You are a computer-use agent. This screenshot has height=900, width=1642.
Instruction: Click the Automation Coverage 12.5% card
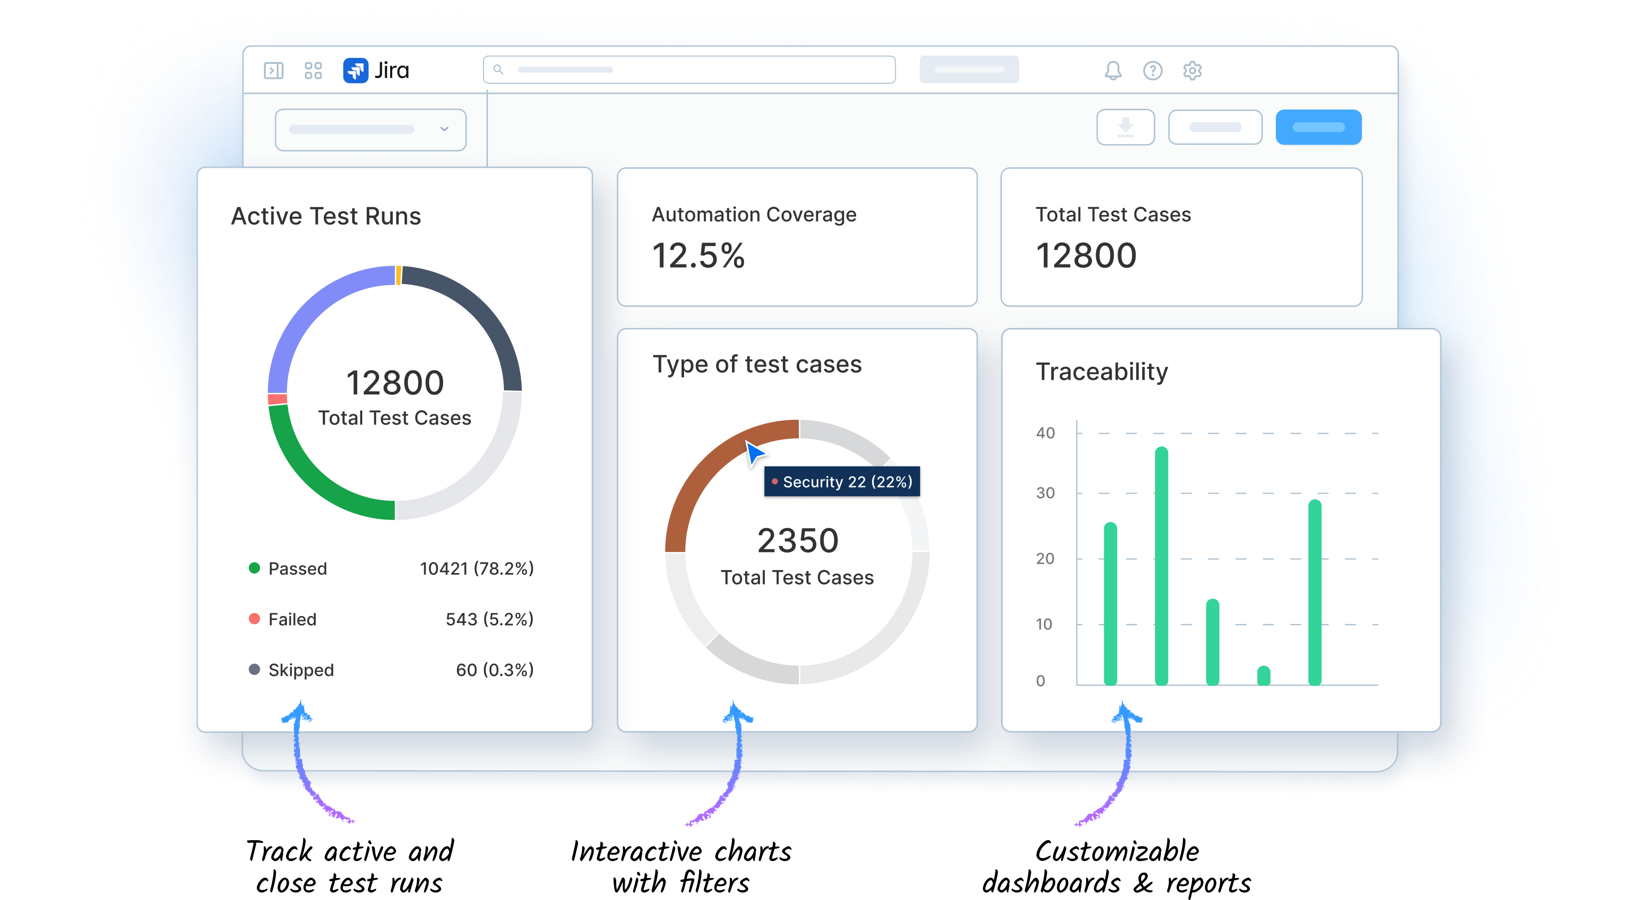coord(797,237)
